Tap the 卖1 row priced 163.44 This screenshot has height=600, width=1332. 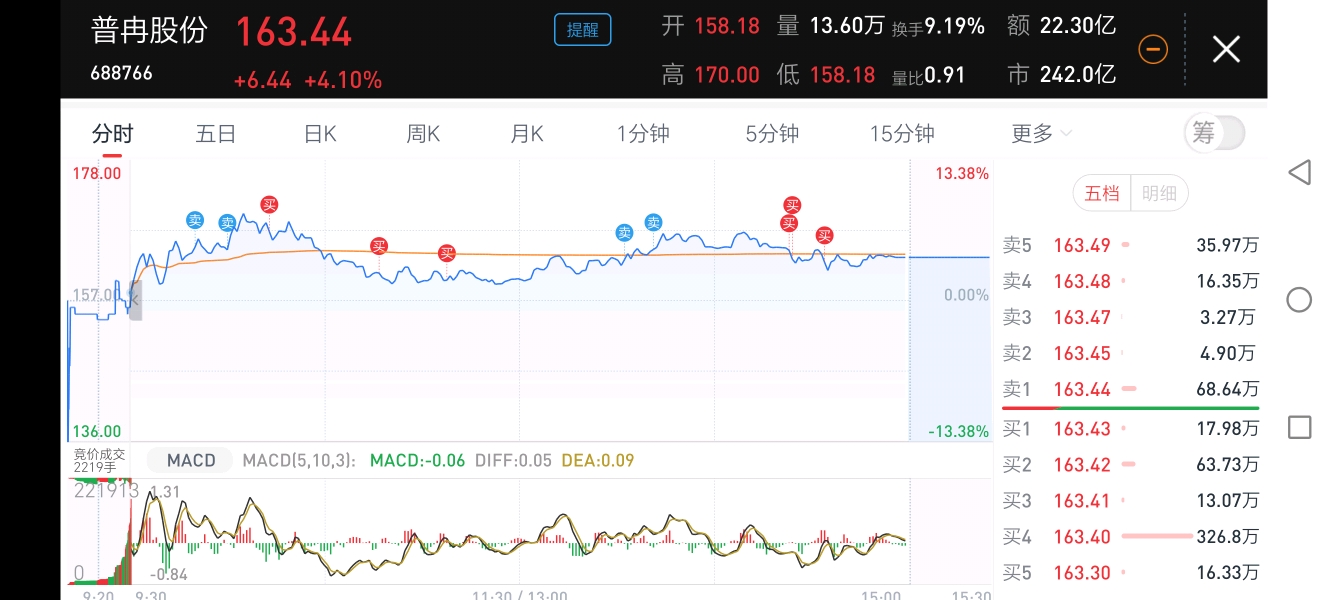pyautogui.click(x=1130, y=389)
